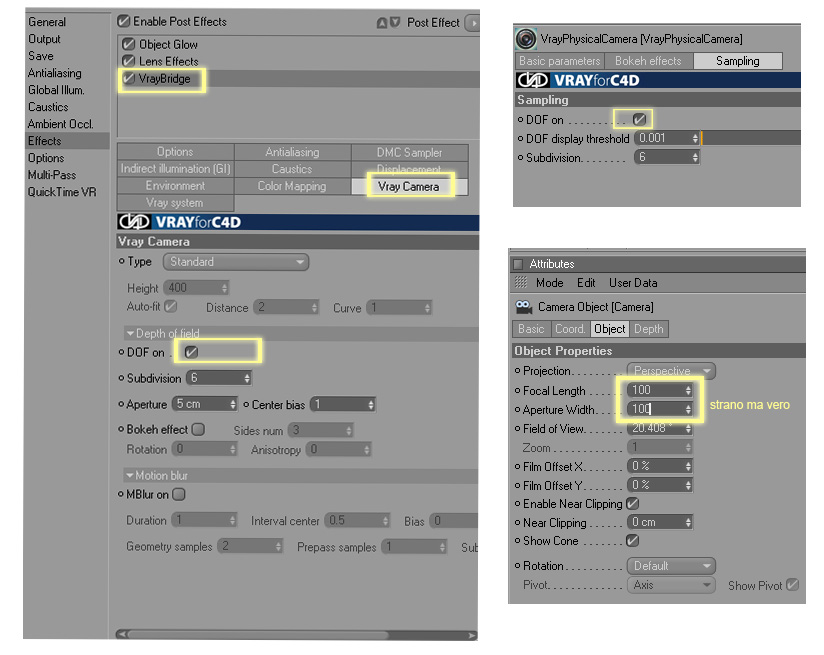Click the Attributes panel grip icon
The image size is (824, 655).
click(x=521, y=283)
